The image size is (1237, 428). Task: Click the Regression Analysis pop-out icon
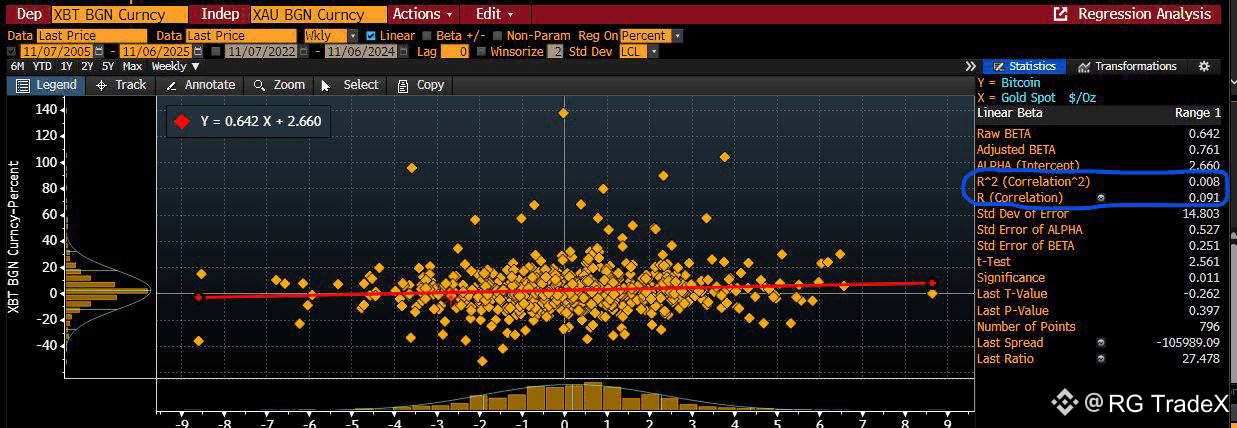point(1061,14)
